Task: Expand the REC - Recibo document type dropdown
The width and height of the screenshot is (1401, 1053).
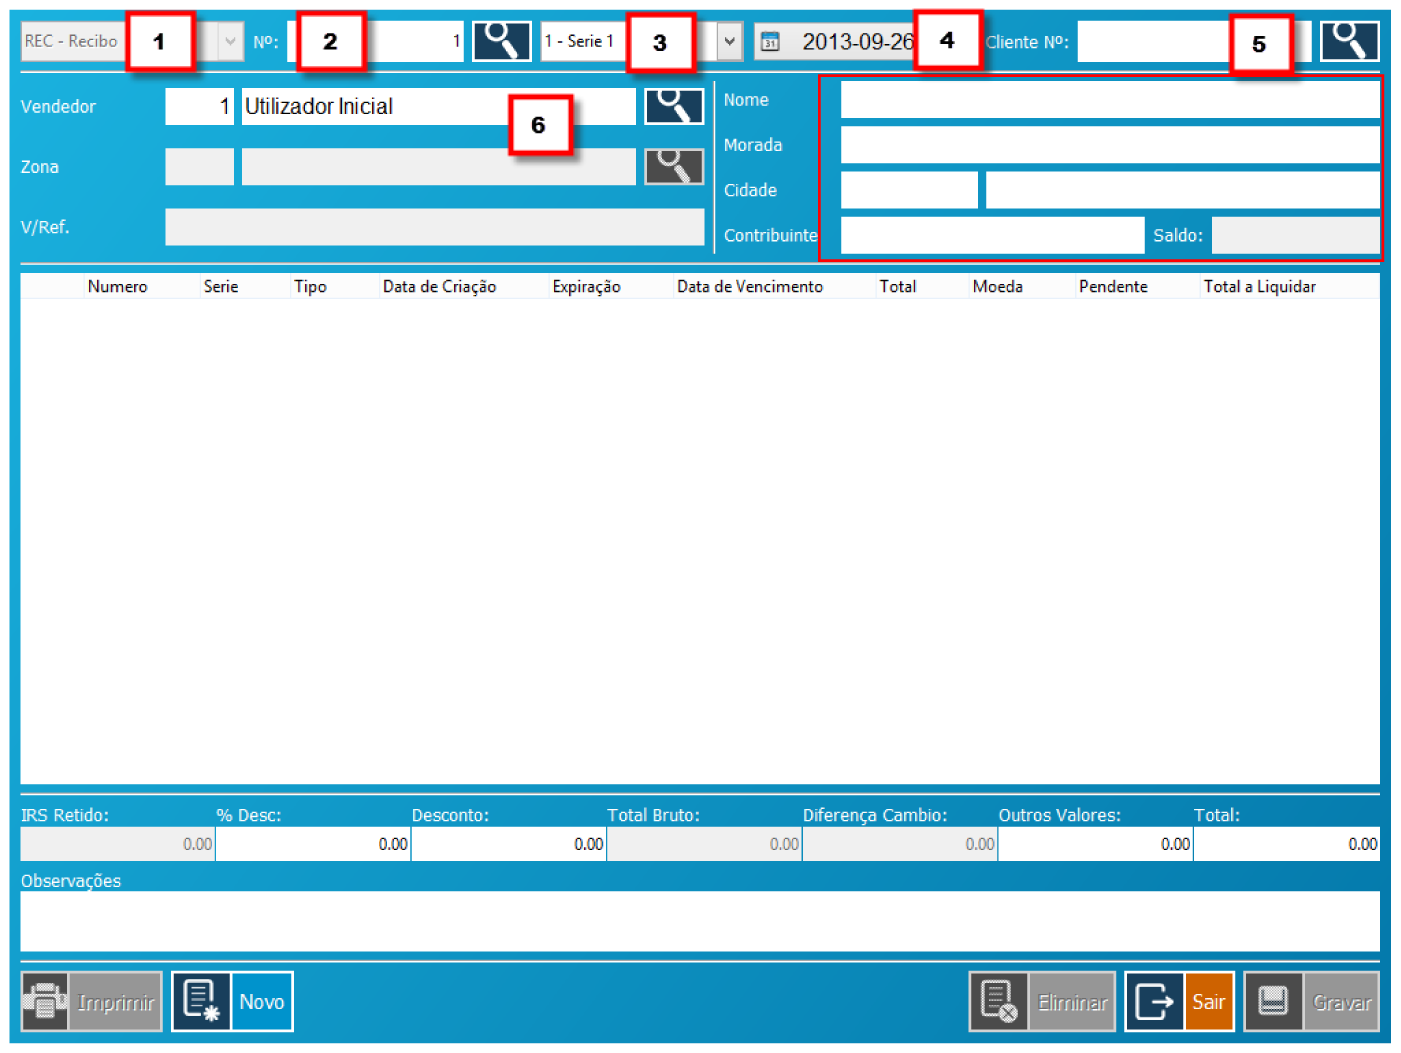Action: coord(230,42)
